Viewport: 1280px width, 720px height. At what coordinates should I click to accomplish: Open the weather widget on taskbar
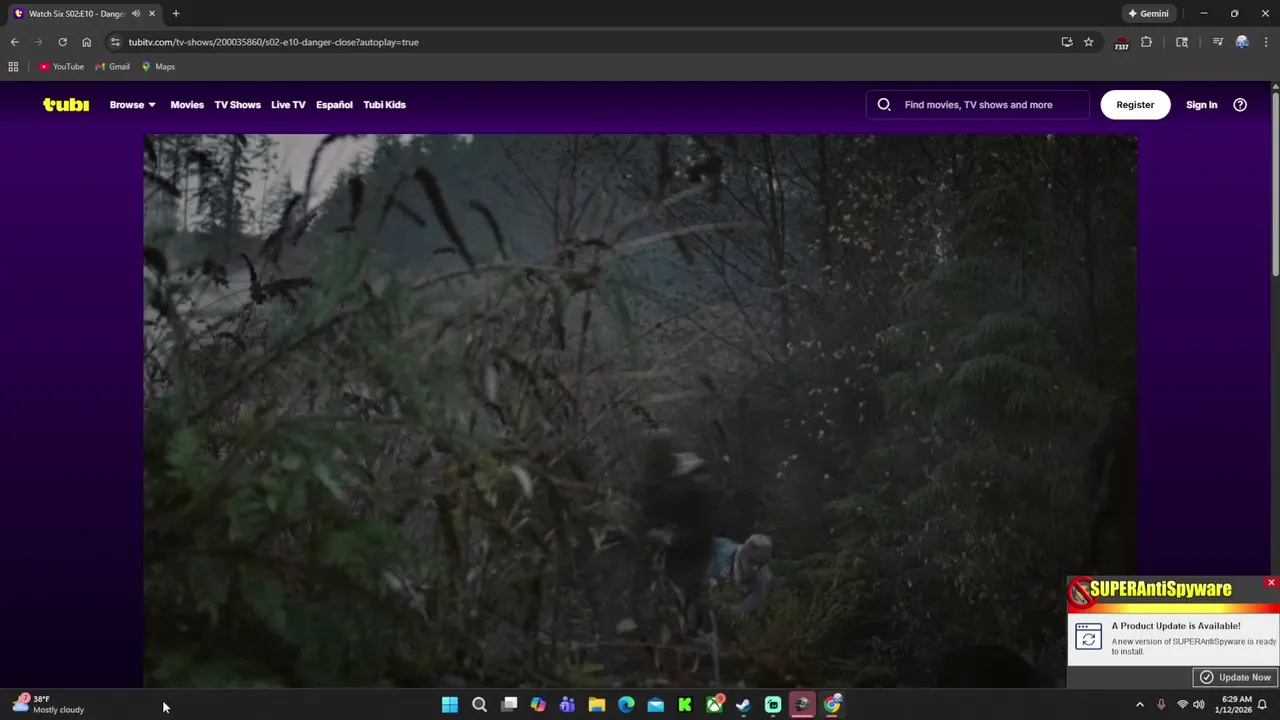[48, 704]
